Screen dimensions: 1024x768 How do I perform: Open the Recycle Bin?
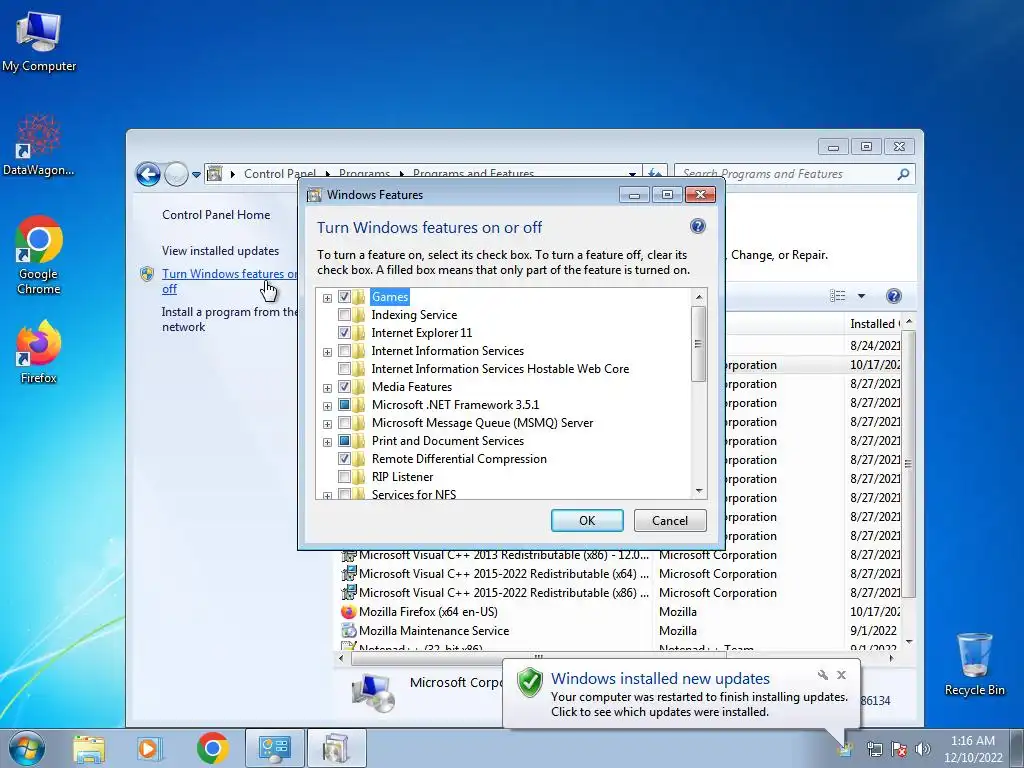click(974, 664)
